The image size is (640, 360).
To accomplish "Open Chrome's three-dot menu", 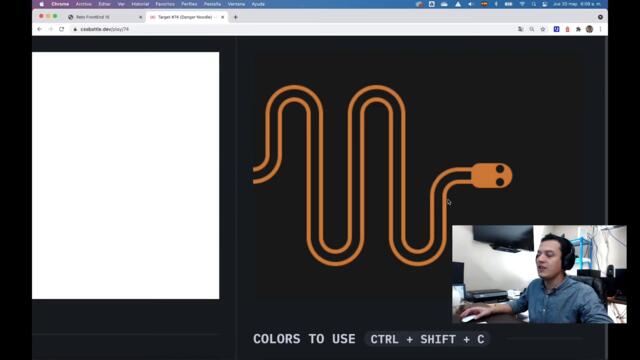I will [600, 29].
